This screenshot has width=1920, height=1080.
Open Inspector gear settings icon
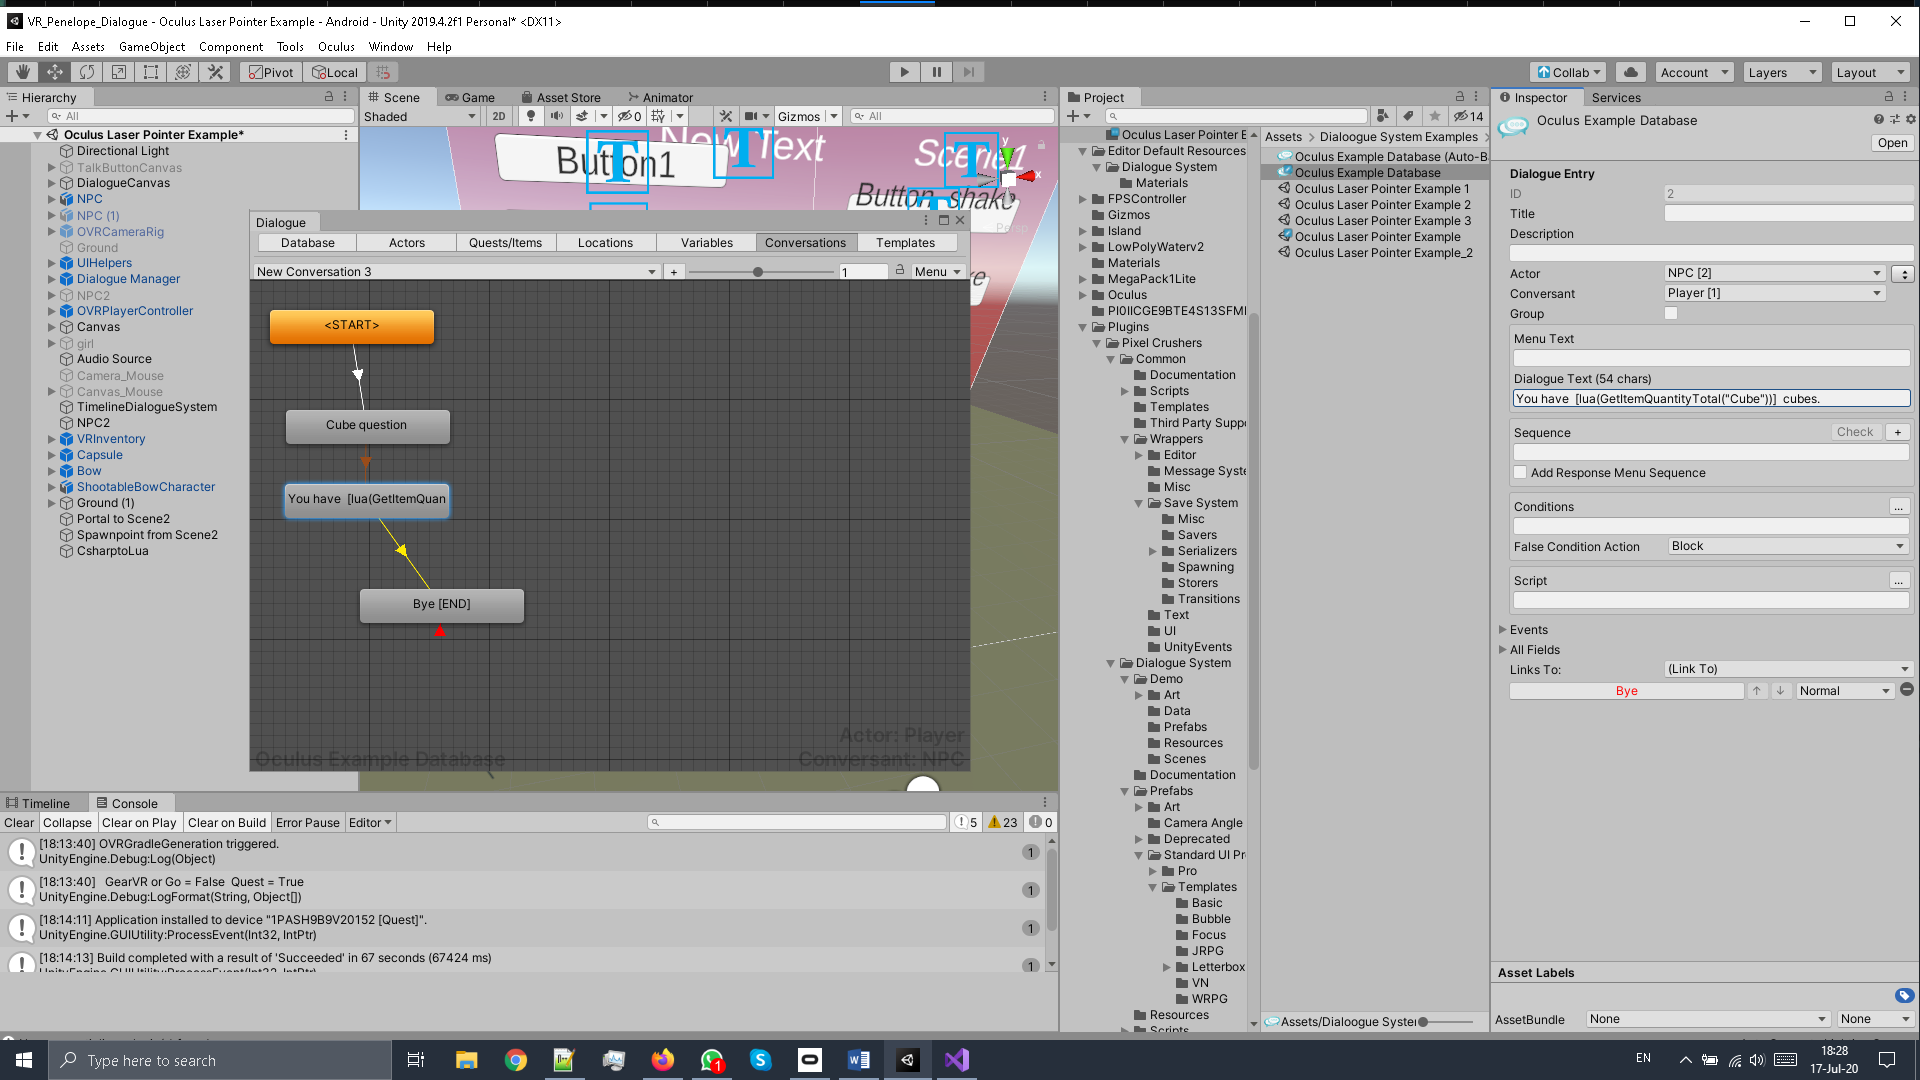pos(1910,119)
